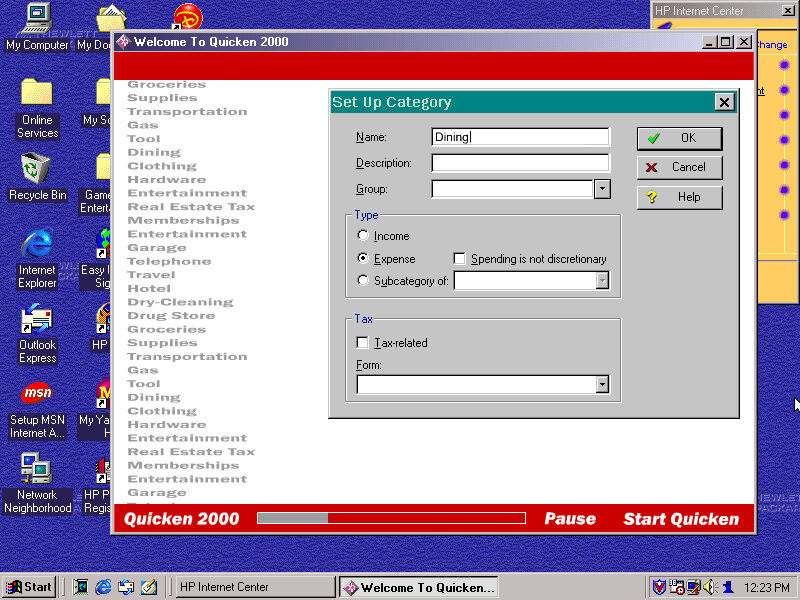Screen dimensions: 800x600
Task: Open the Recycle Bin desktop icon
Action: tap(37, 169)
